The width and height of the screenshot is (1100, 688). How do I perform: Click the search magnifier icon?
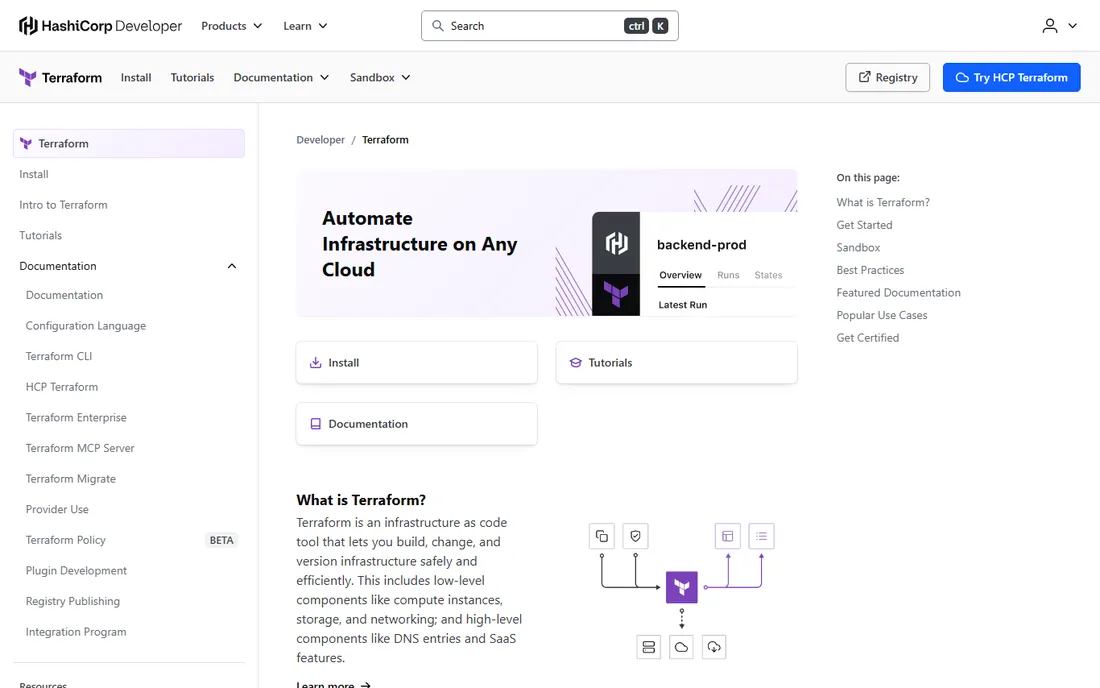coord(438,26)
